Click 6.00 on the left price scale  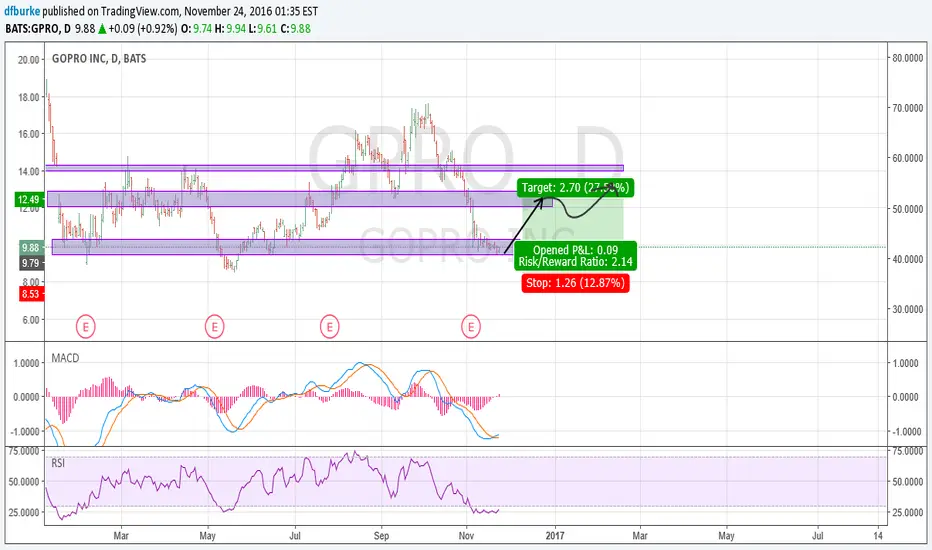click(31, 319)
